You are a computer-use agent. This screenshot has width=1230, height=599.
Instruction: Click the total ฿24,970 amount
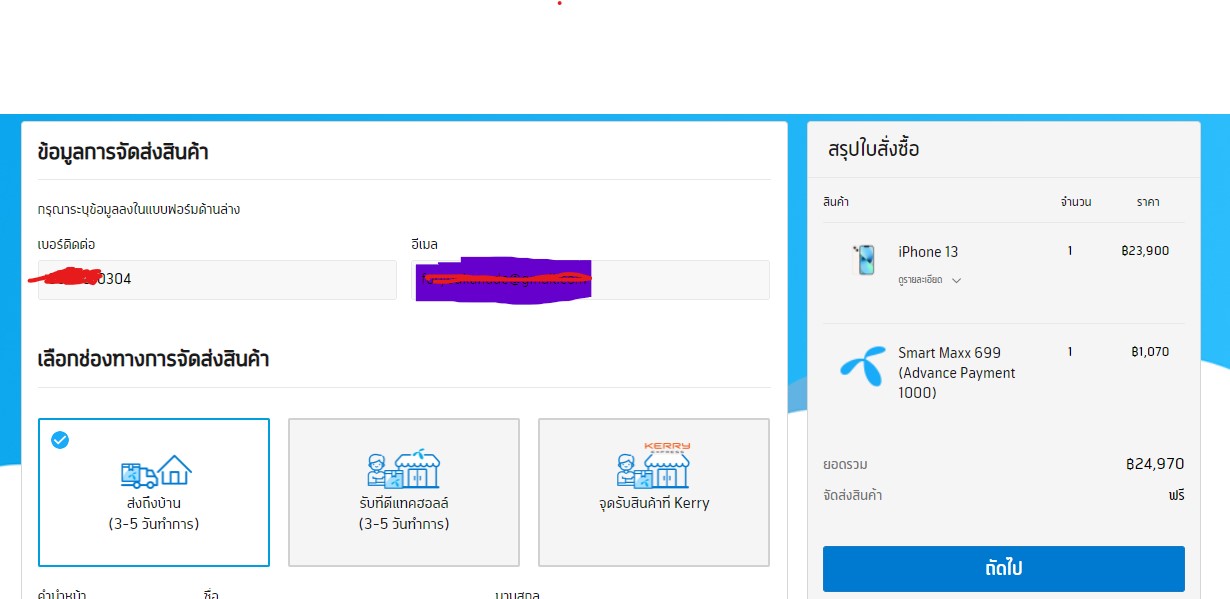coord(1154,464)
